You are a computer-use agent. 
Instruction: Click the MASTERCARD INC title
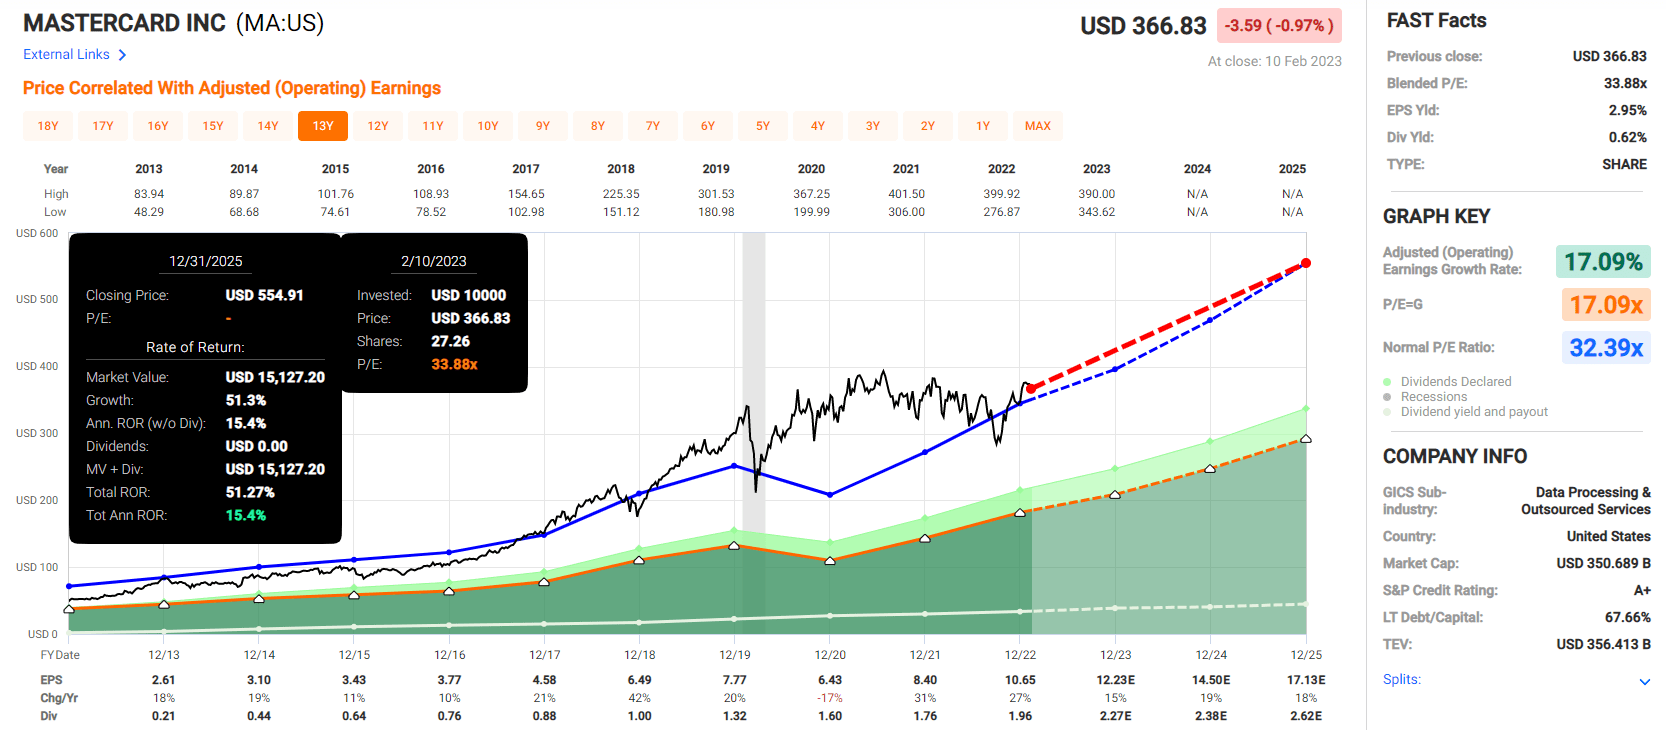click(x=124, y=23)
